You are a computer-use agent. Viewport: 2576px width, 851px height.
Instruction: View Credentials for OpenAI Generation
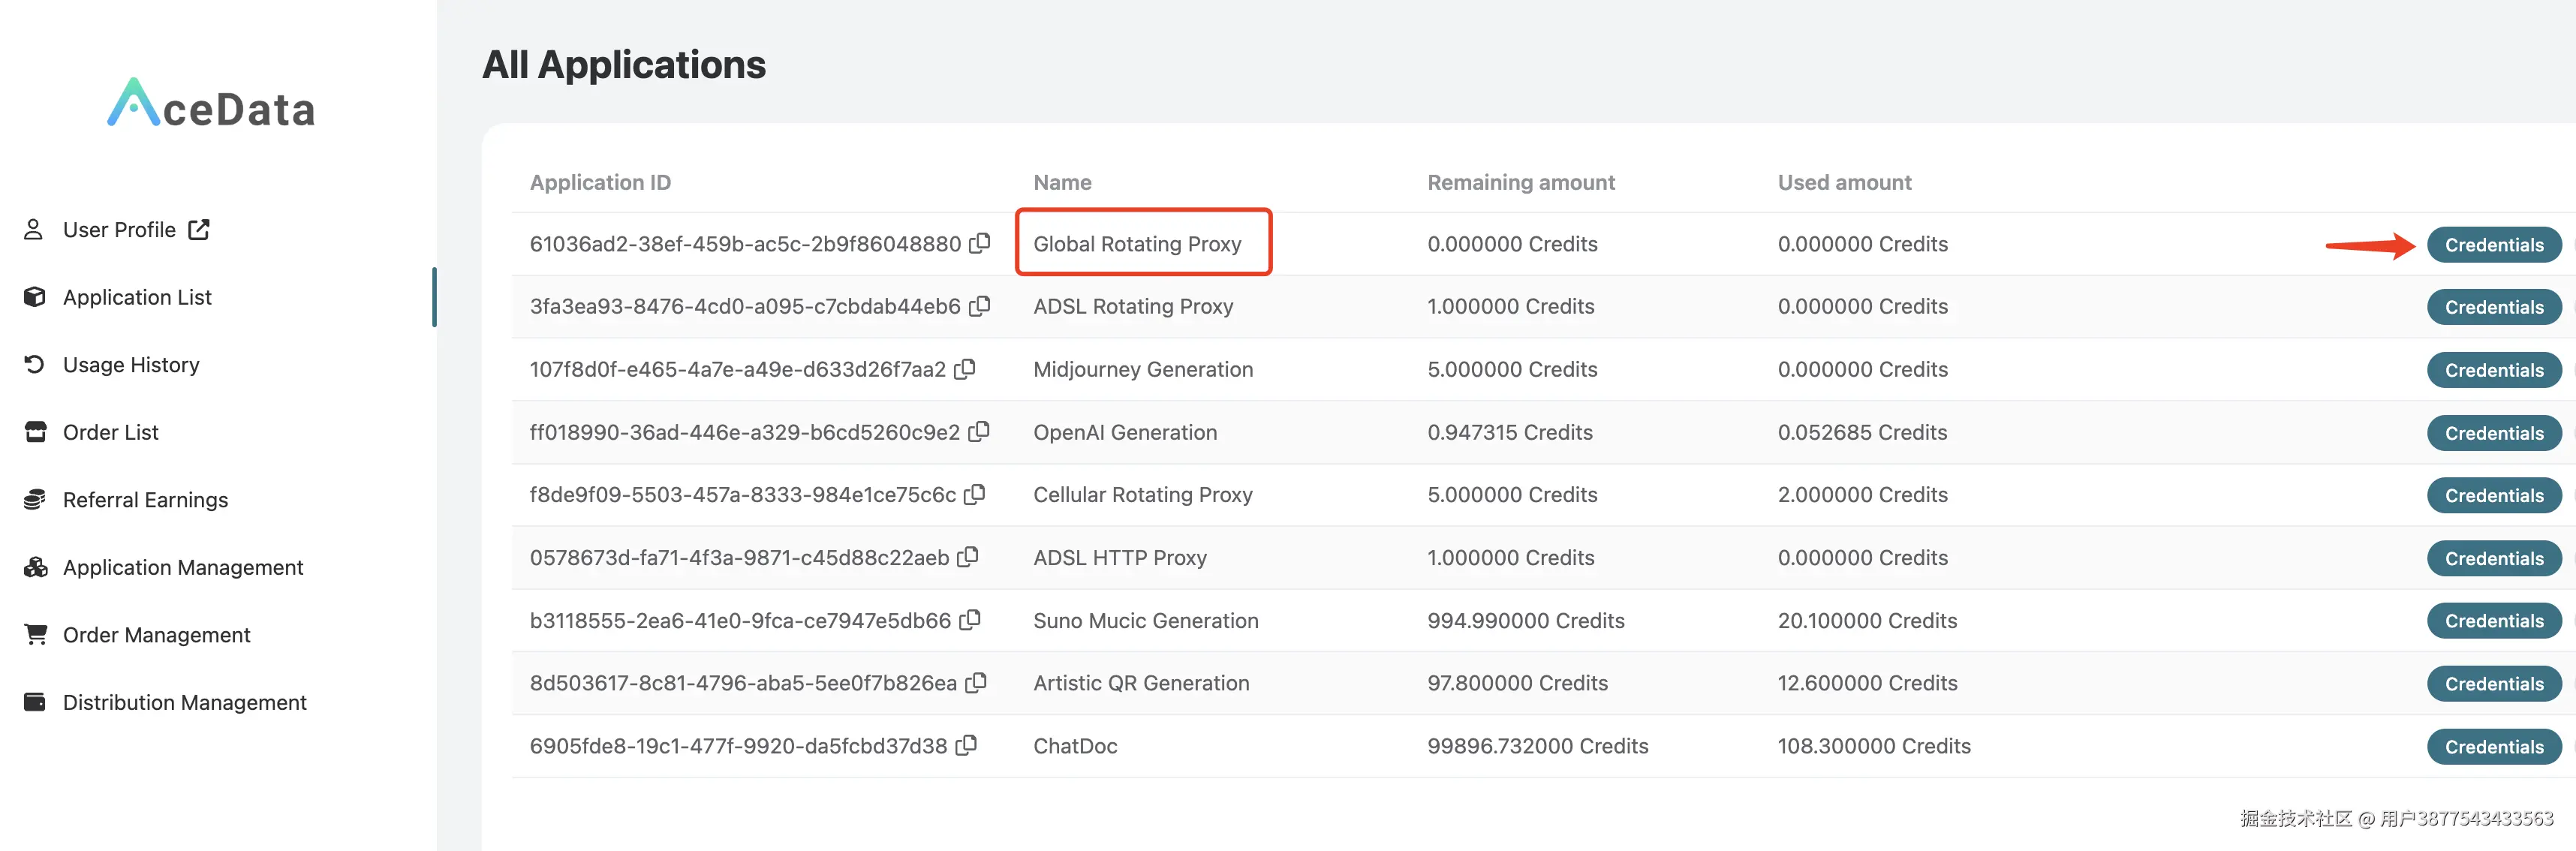2493,433
